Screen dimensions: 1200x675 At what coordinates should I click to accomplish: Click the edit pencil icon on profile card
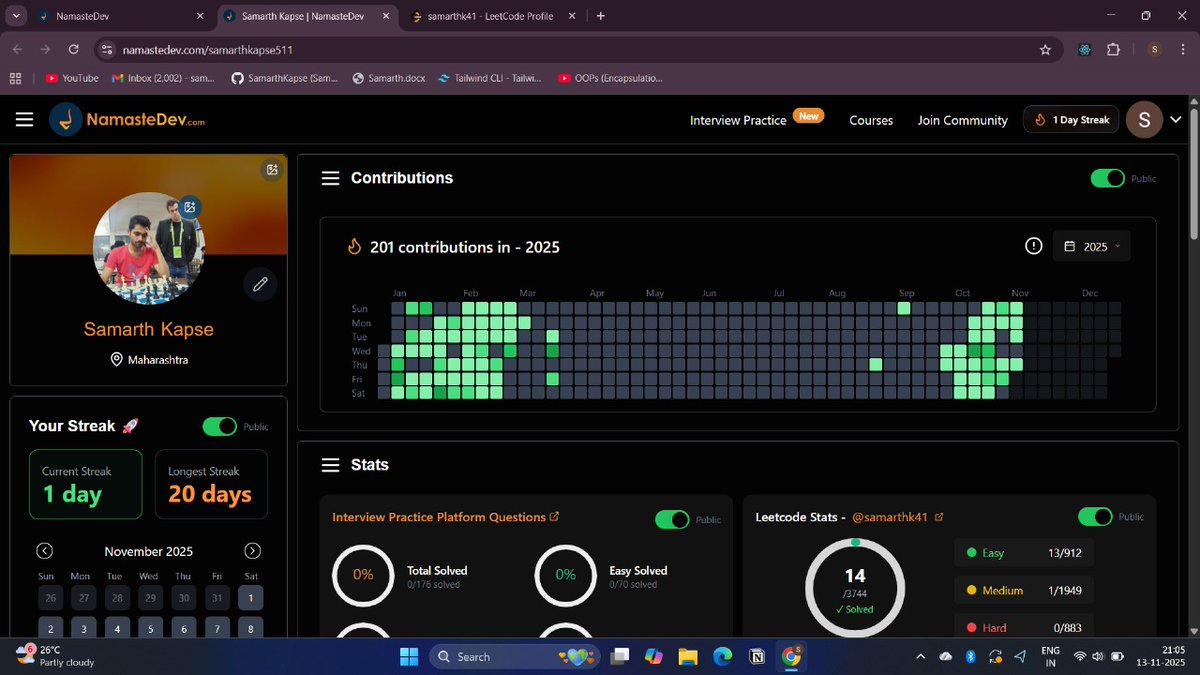pos(260,284)
